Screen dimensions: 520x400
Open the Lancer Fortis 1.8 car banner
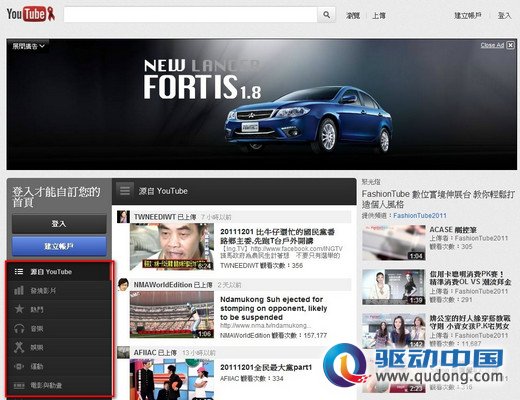tap(262, 104)
